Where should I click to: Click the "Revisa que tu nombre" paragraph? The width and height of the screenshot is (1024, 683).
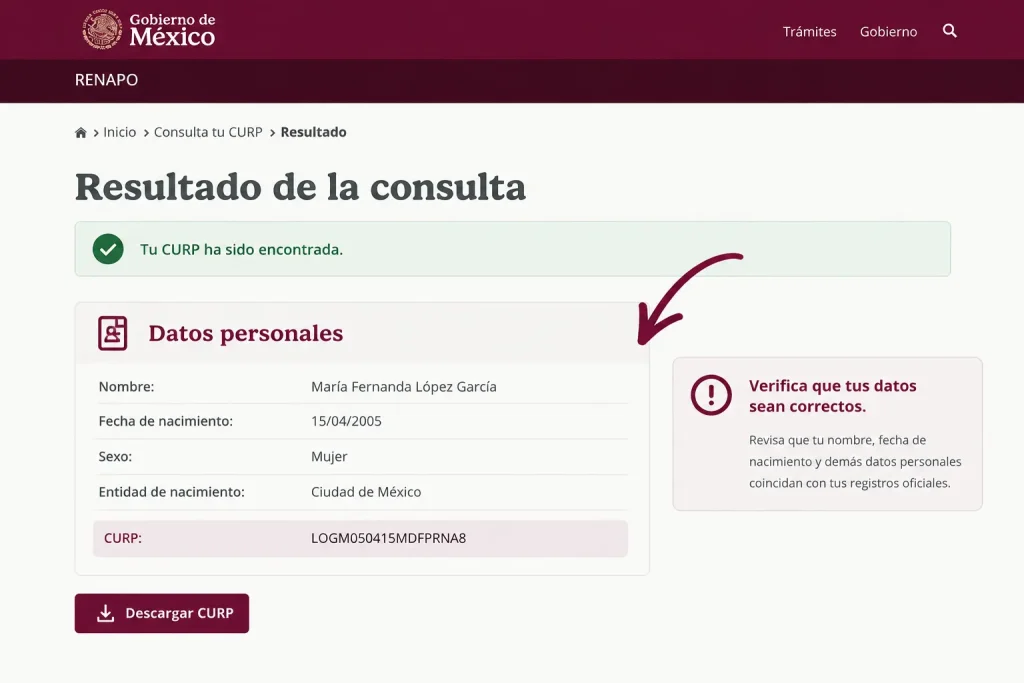coord(855,462)
